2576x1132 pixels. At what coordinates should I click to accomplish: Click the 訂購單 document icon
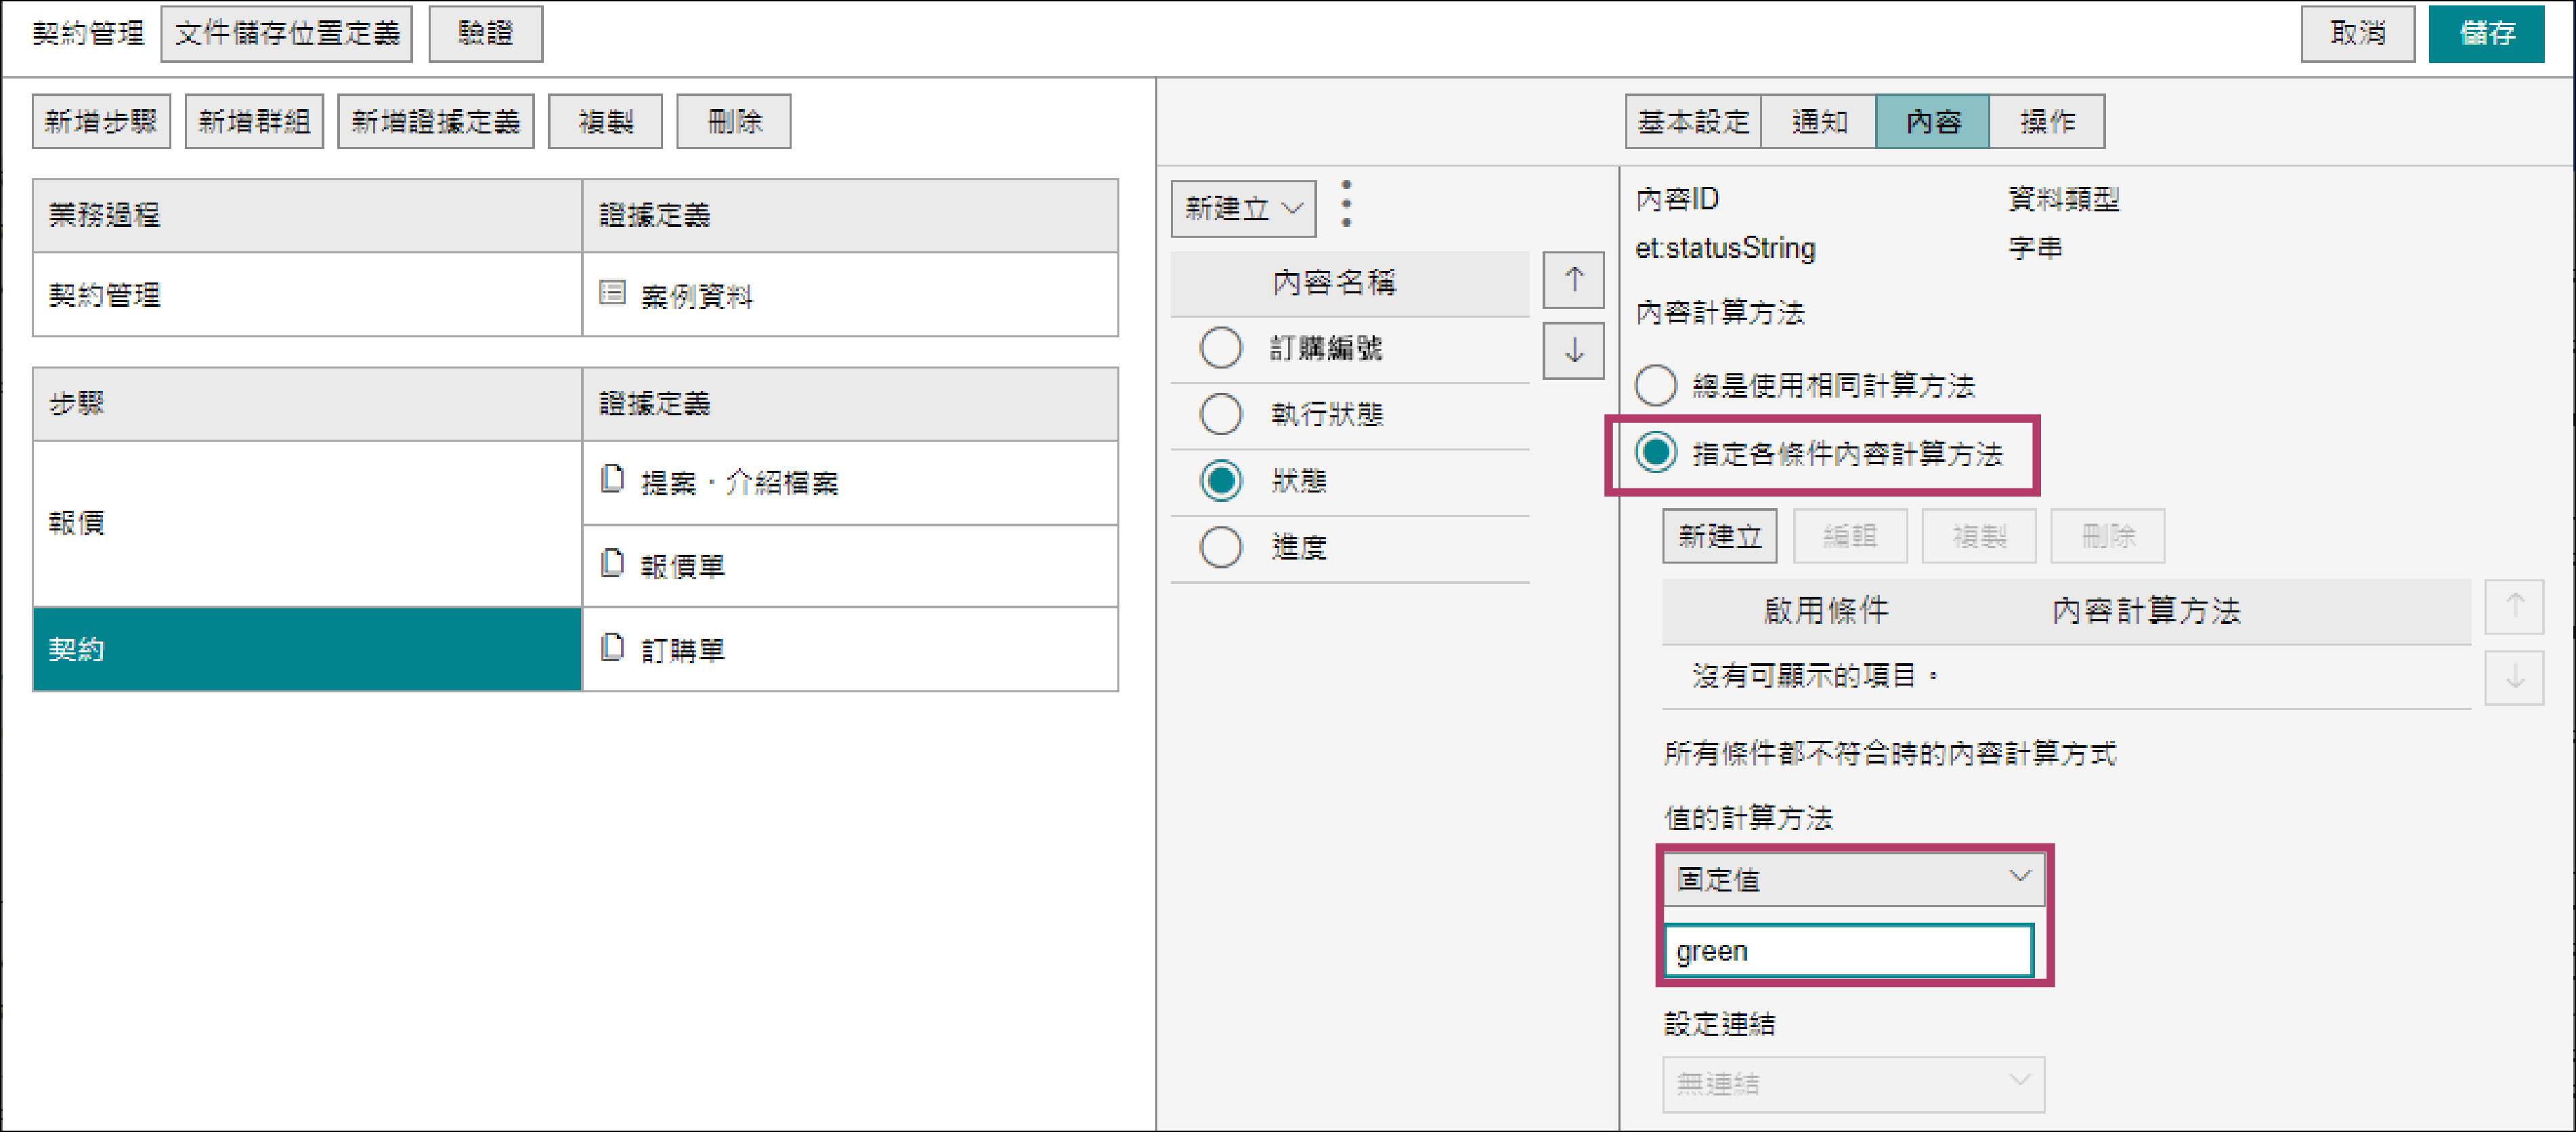[612, 648]
